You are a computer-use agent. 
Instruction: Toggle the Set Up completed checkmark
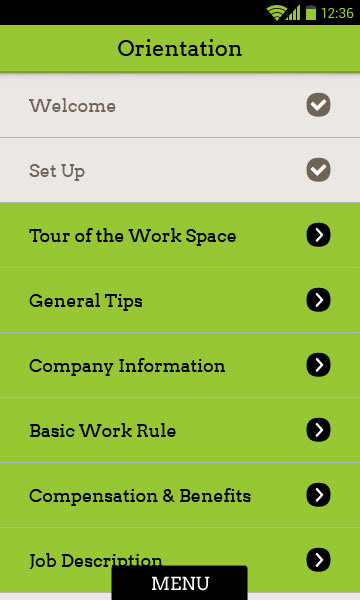click(318, 170)
